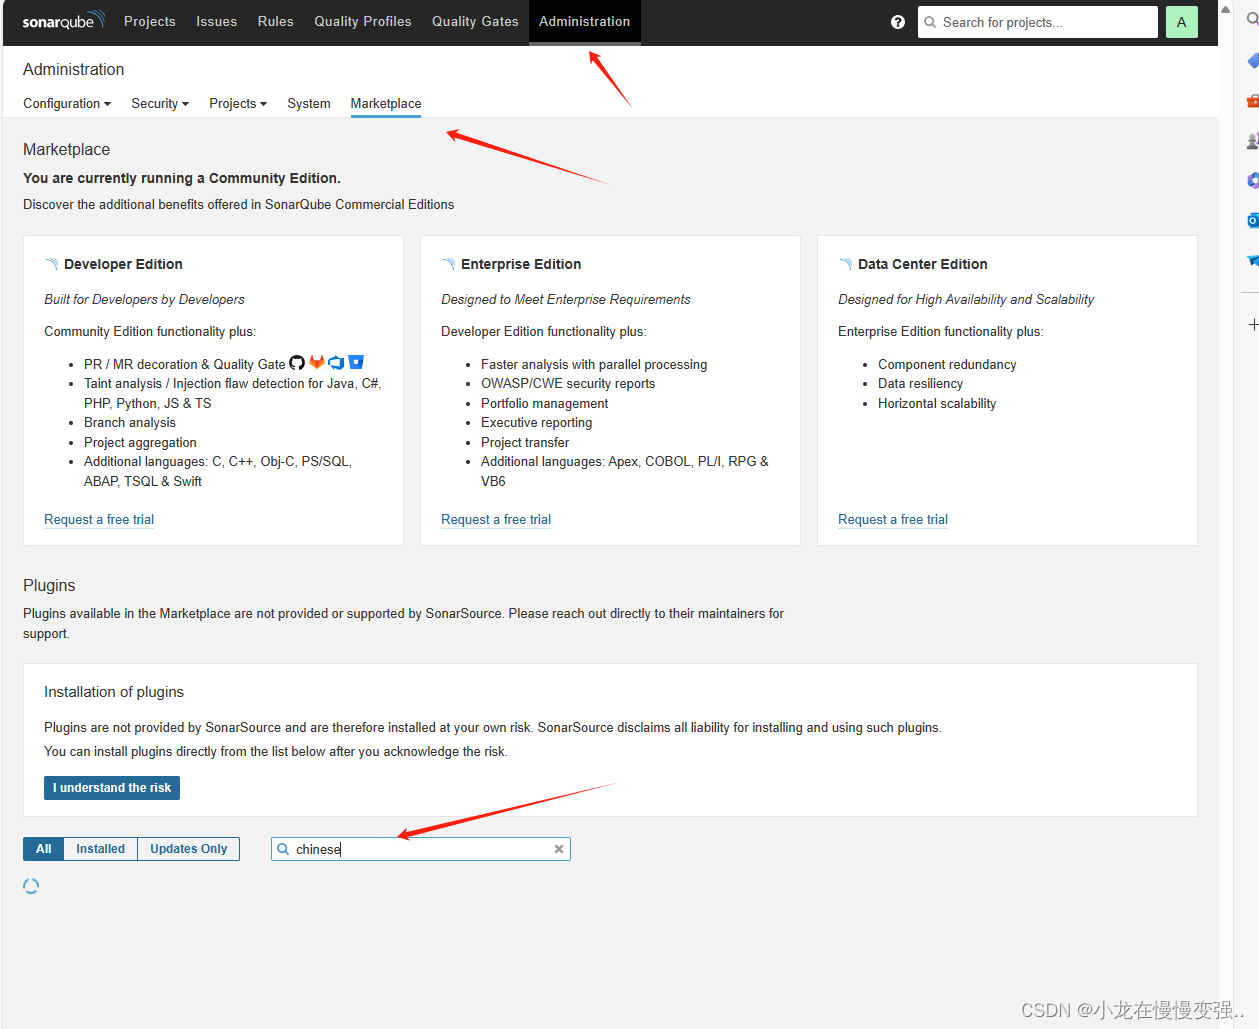Click the 'Project aggregation' list item
The image size is (1259, 1029).
[140, 442]
